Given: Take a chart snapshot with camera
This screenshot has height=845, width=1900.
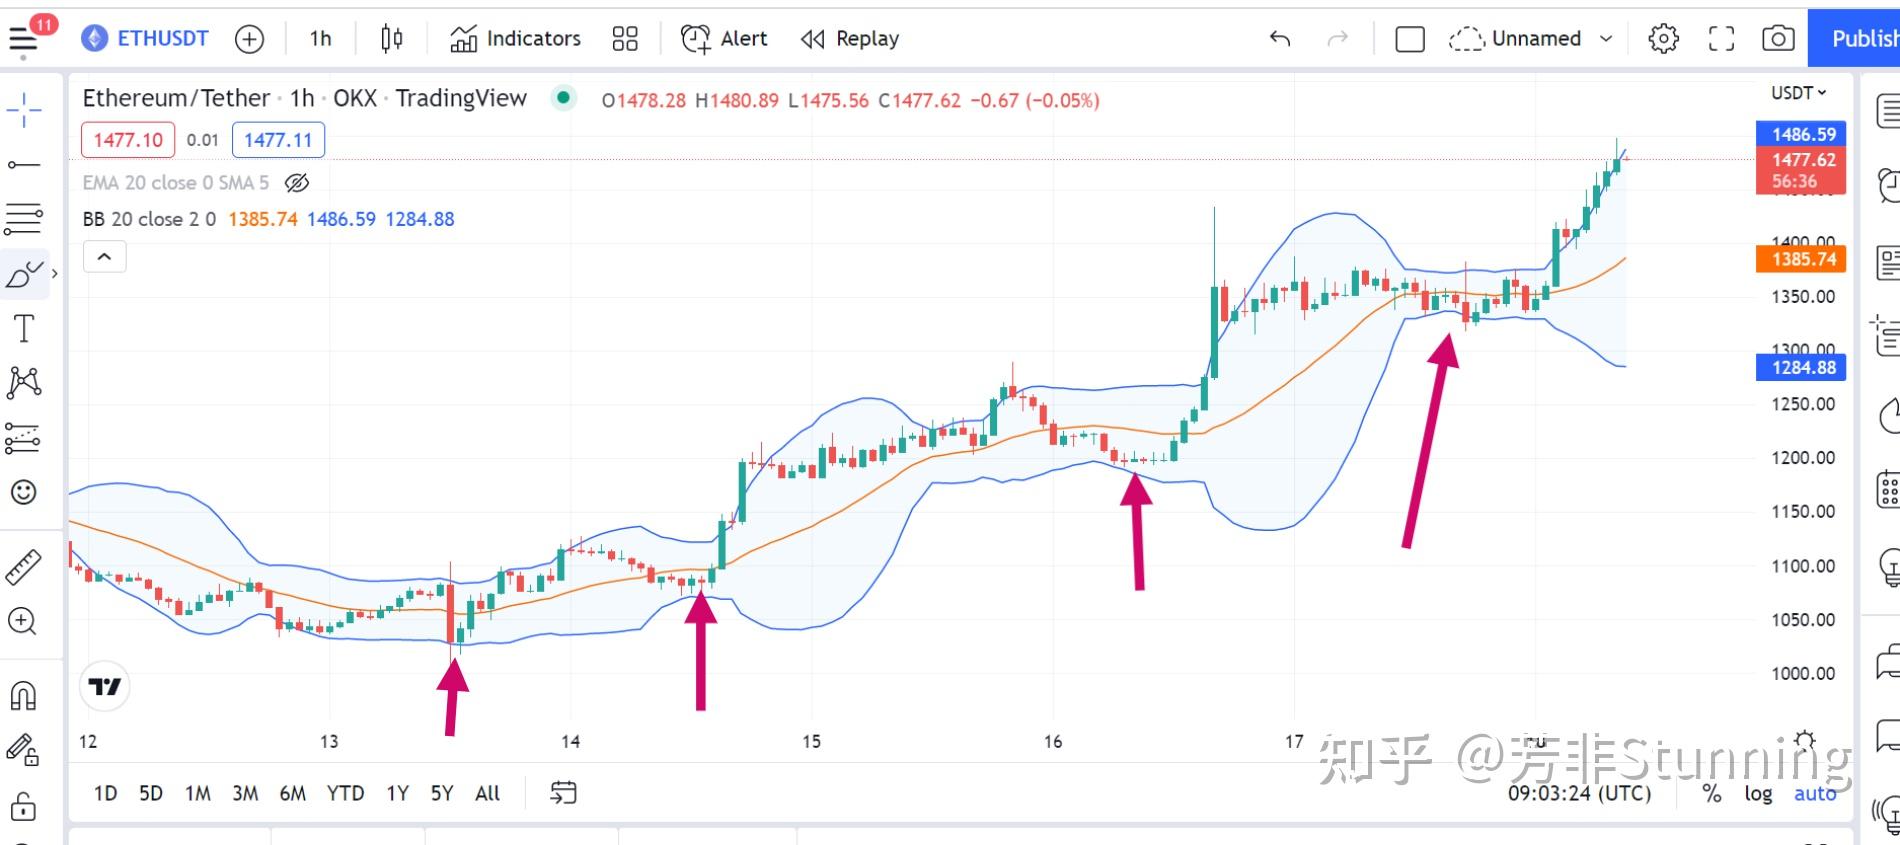Looking at the screenshot, I should [x=1778, y=38].
